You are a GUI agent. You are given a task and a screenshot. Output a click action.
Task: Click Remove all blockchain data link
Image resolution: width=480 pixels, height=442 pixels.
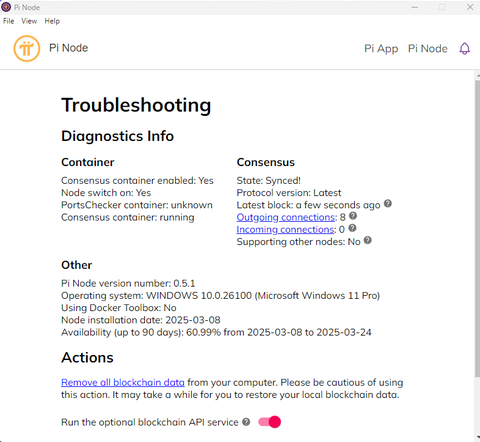pyautogui.click(x=123, y=382)
